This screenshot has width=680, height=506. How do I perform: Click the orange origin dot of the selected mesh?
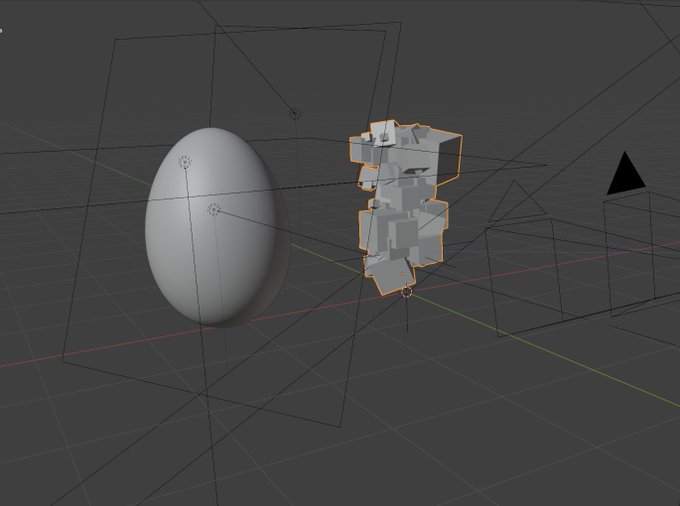pos(401,274)
